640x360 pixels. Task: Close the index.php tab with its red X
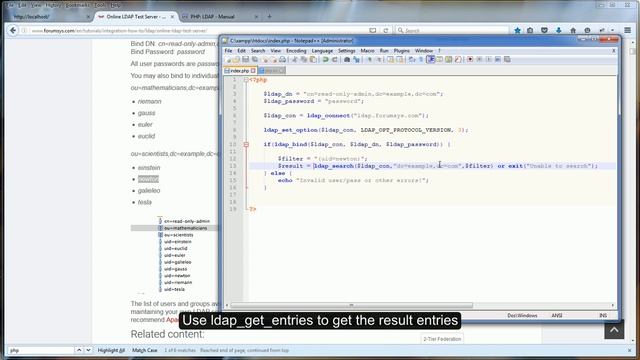[253, 71]
